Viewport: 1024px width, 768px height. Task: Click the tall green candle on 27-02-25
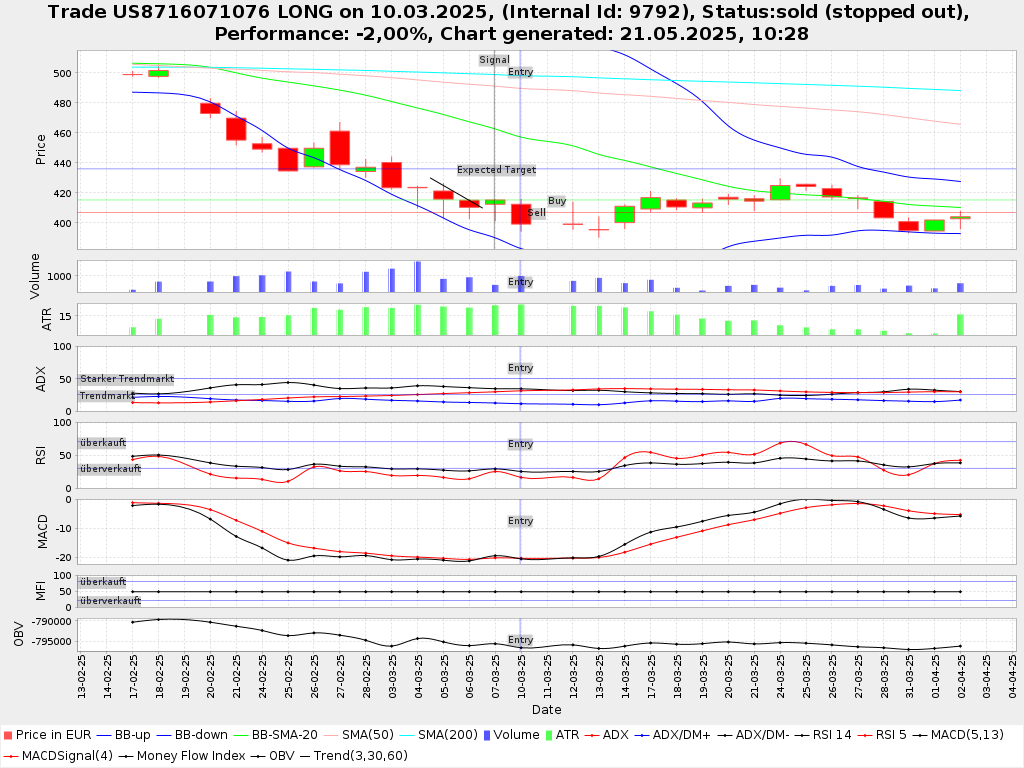(x=340, y=148)
